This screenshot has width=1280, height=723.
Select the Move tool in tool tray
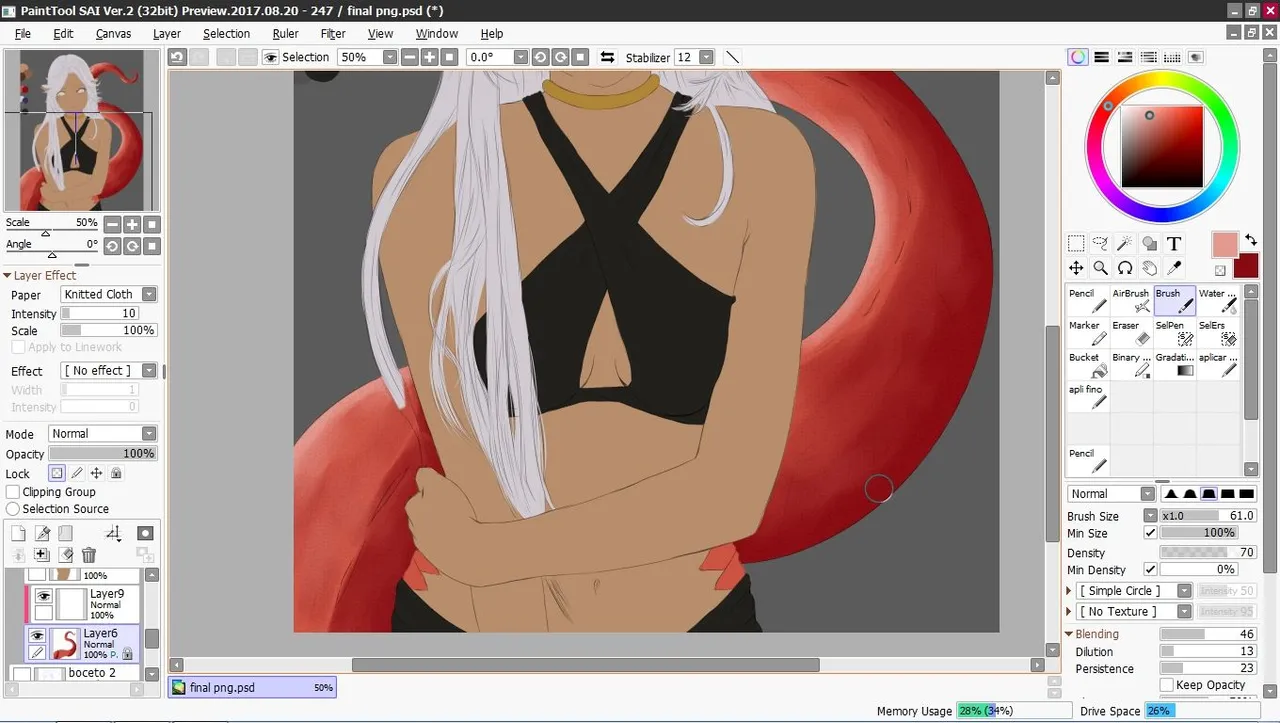1076,268
